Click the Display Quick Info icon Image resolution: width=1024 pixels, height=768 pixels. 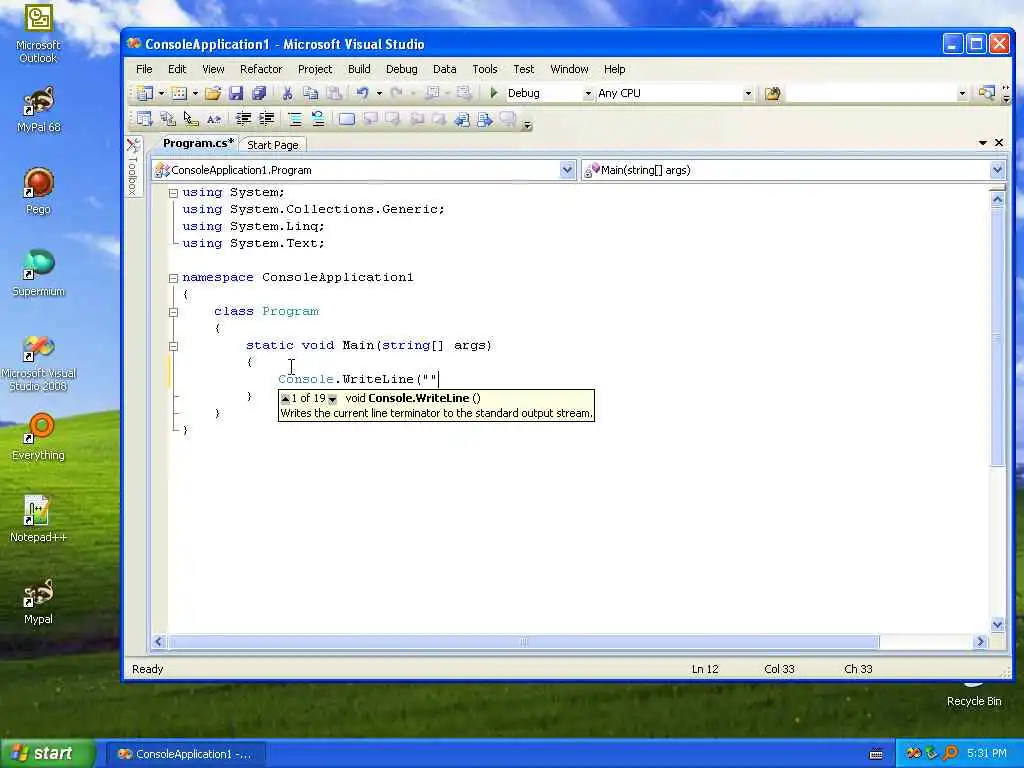coord(191,119)
